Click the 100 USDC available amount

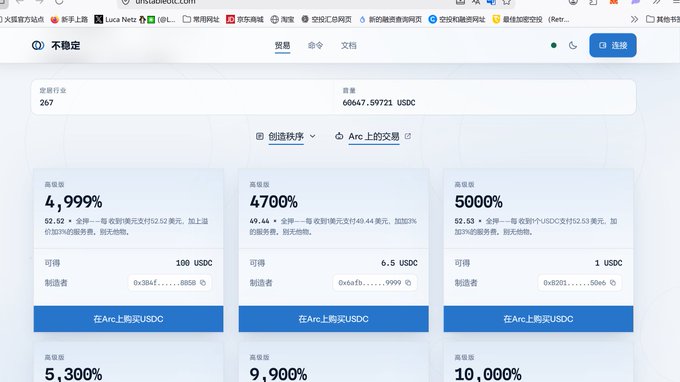coord(194,263)
